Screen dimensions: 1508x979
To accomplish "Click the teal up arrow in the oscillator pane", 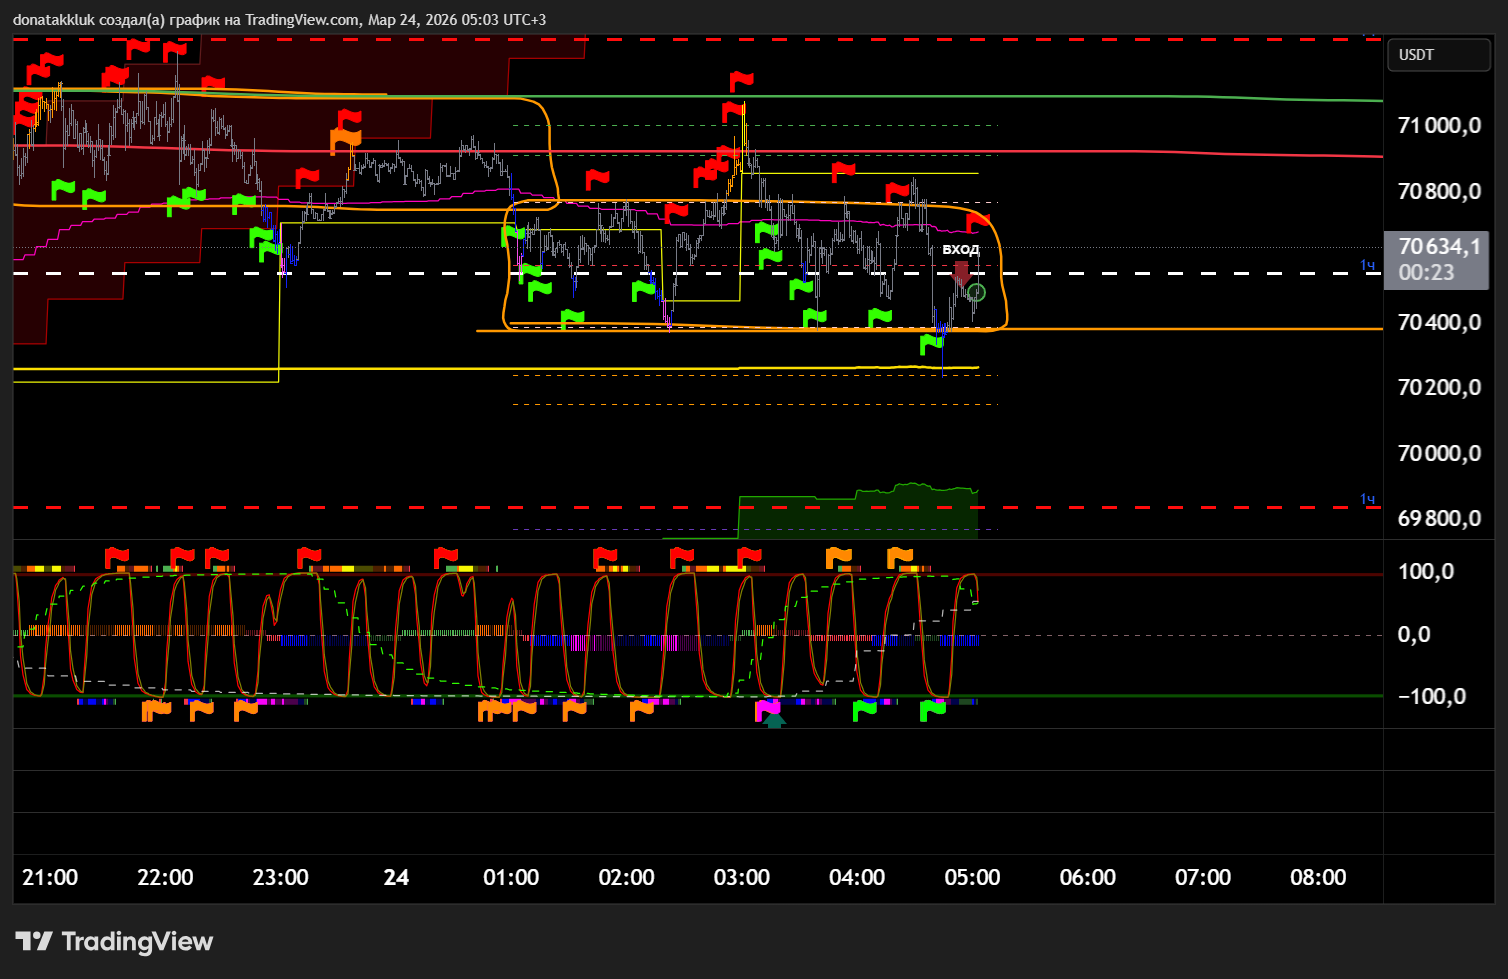I will (774, 720).
